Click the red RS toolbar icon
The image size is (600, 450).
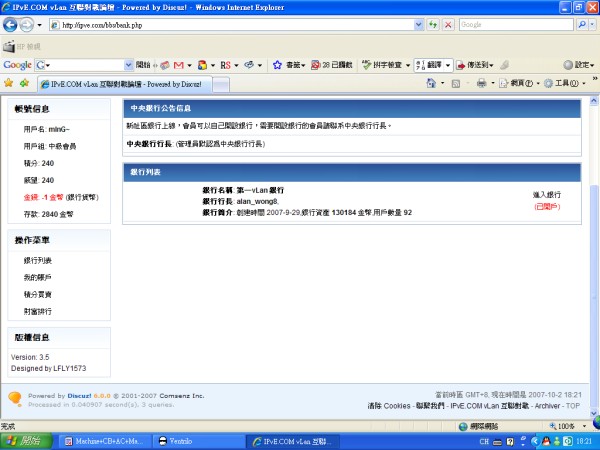225,65
